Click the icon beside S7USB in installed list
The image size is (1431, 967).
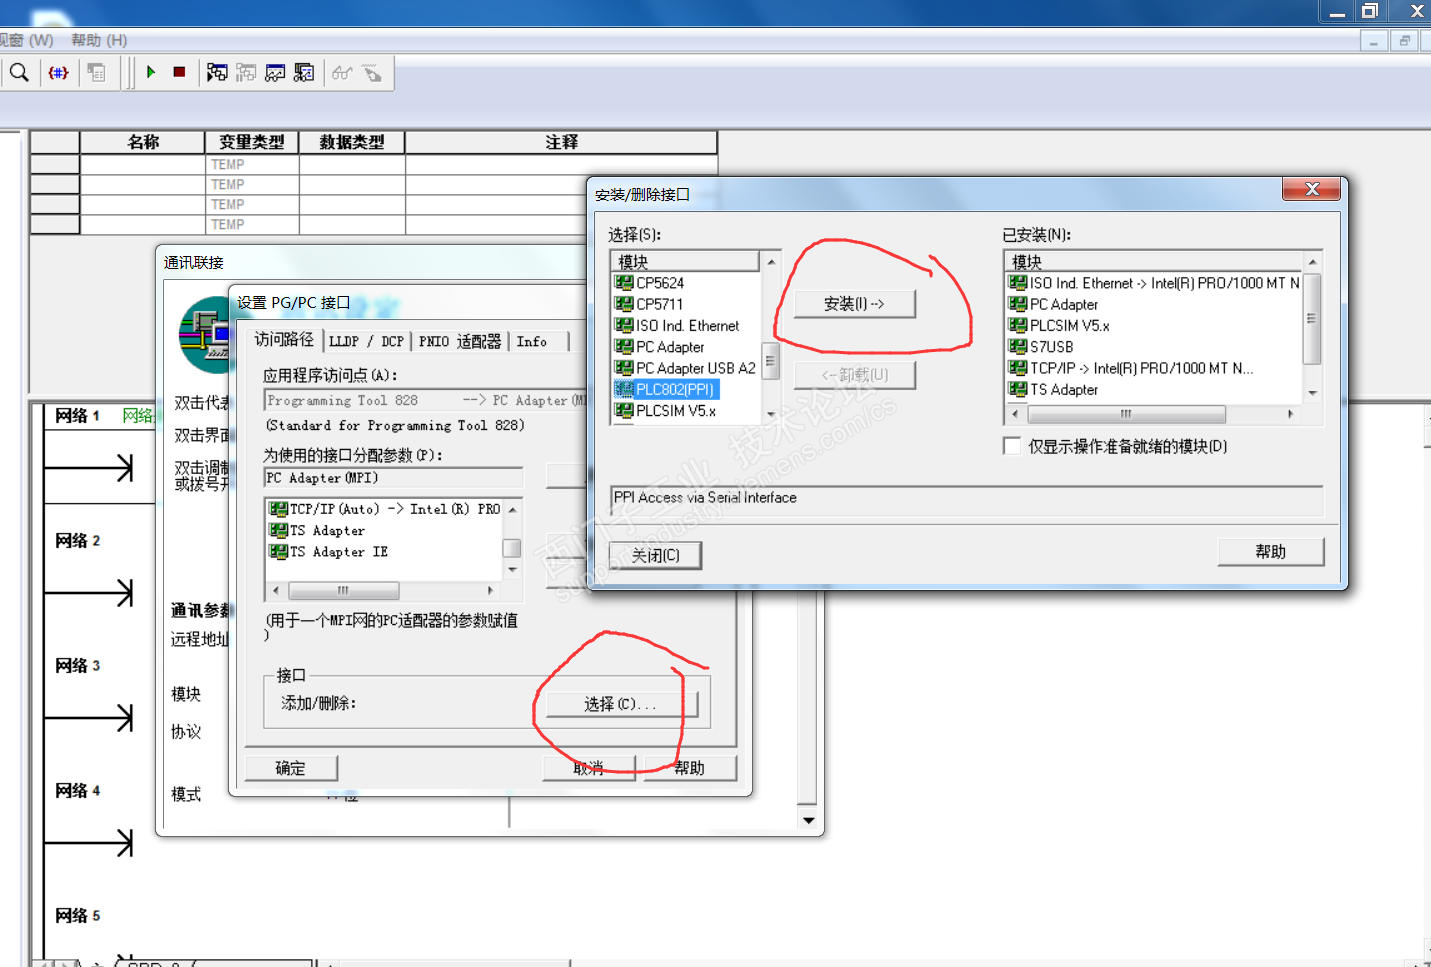[1018, 347]
